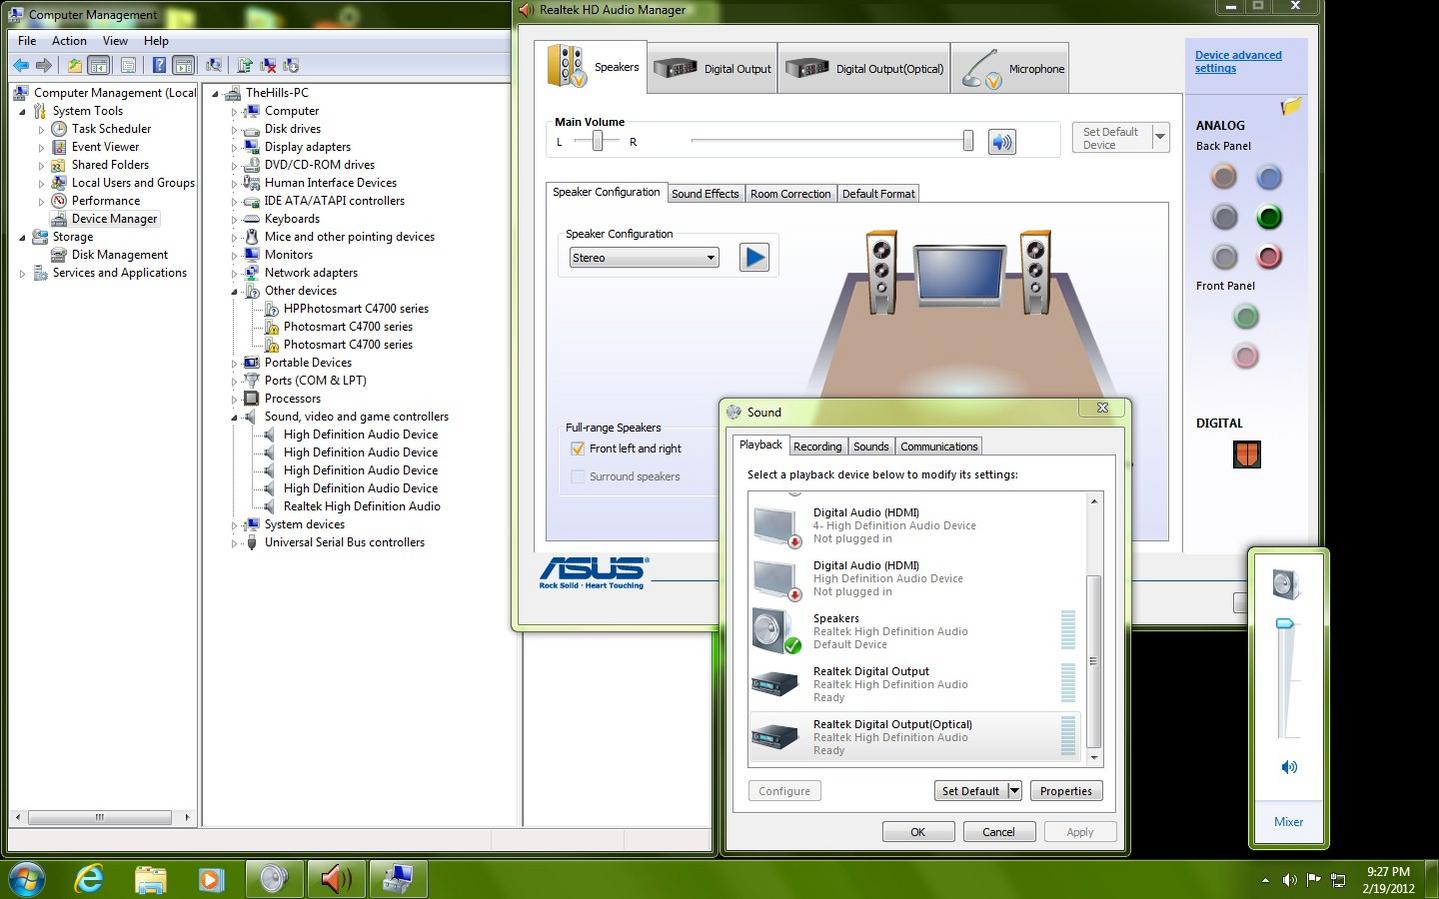Select Speakers default device in playback list

tap(914, 631)
